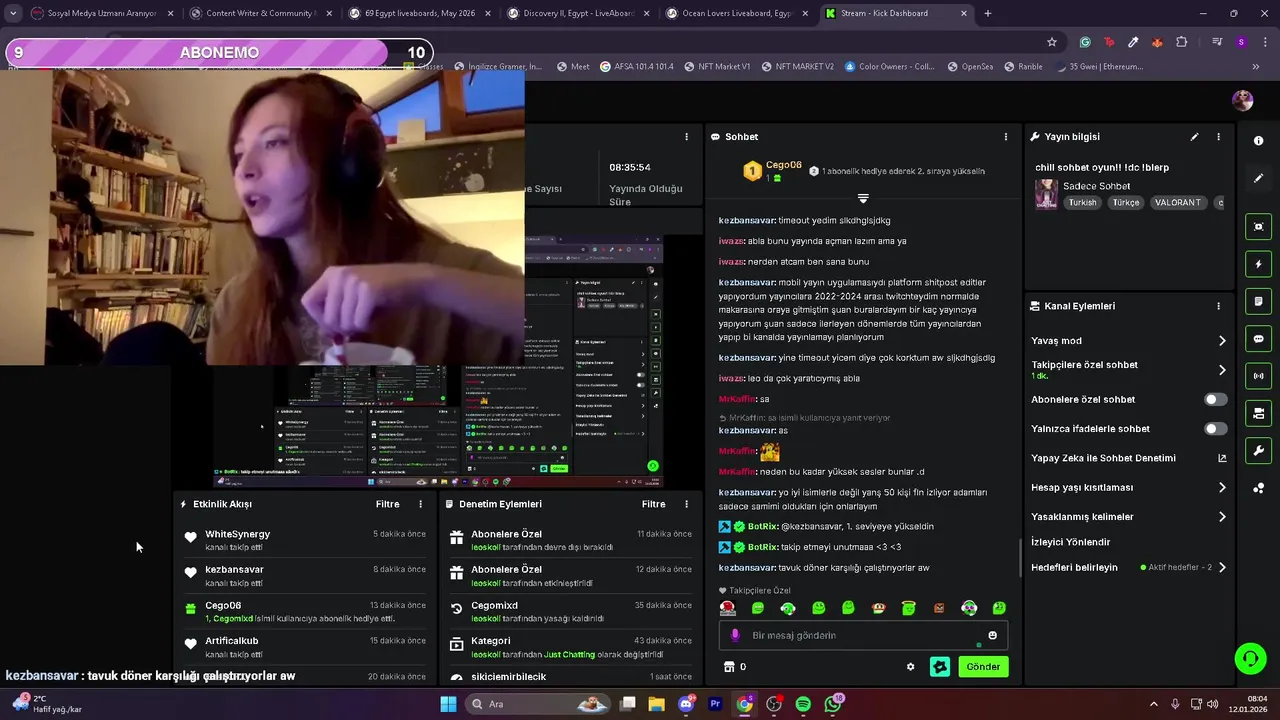Screen dimensions: 1280x720
Task: Expand the Yavaş mod option
Action: point(1221,341)
